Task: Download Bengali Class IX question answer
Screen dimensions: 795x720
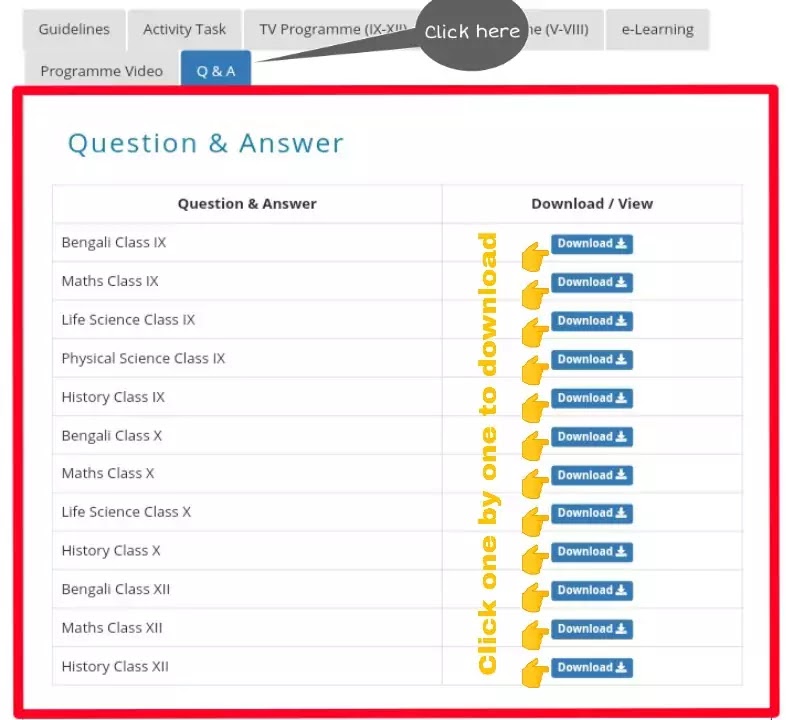Action: click(x=592, y=244)
